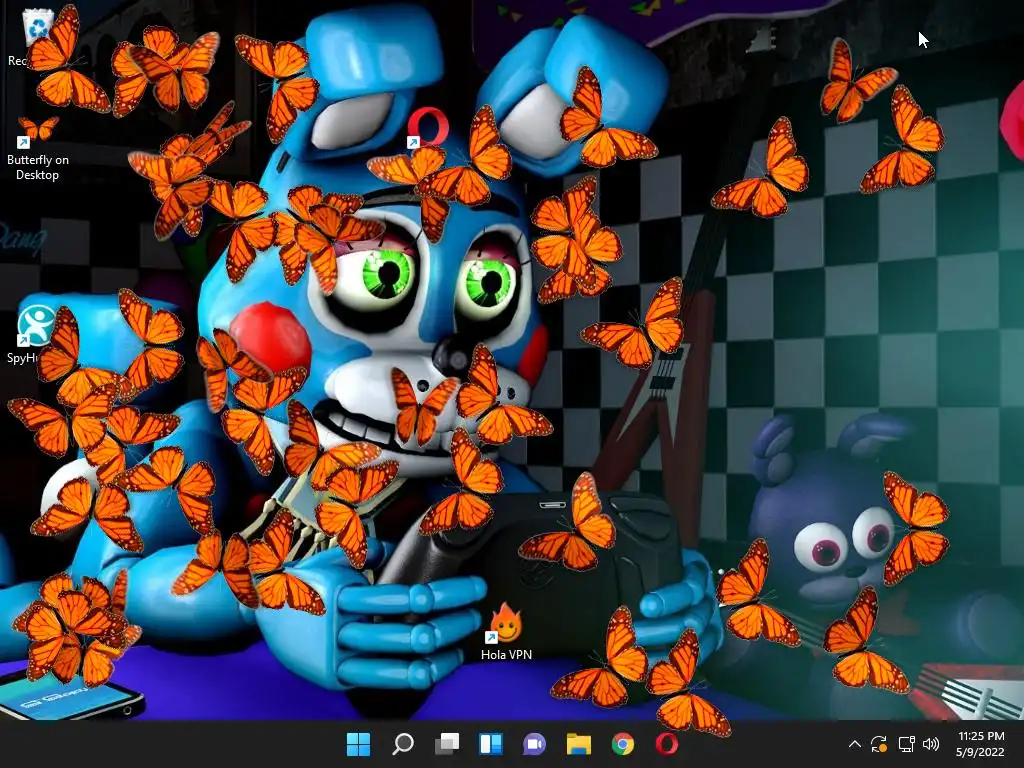This screenshot has width=1024, height=768.
Task: Select the Hola VPN desktop shortcut
Action: click(506, 633)
